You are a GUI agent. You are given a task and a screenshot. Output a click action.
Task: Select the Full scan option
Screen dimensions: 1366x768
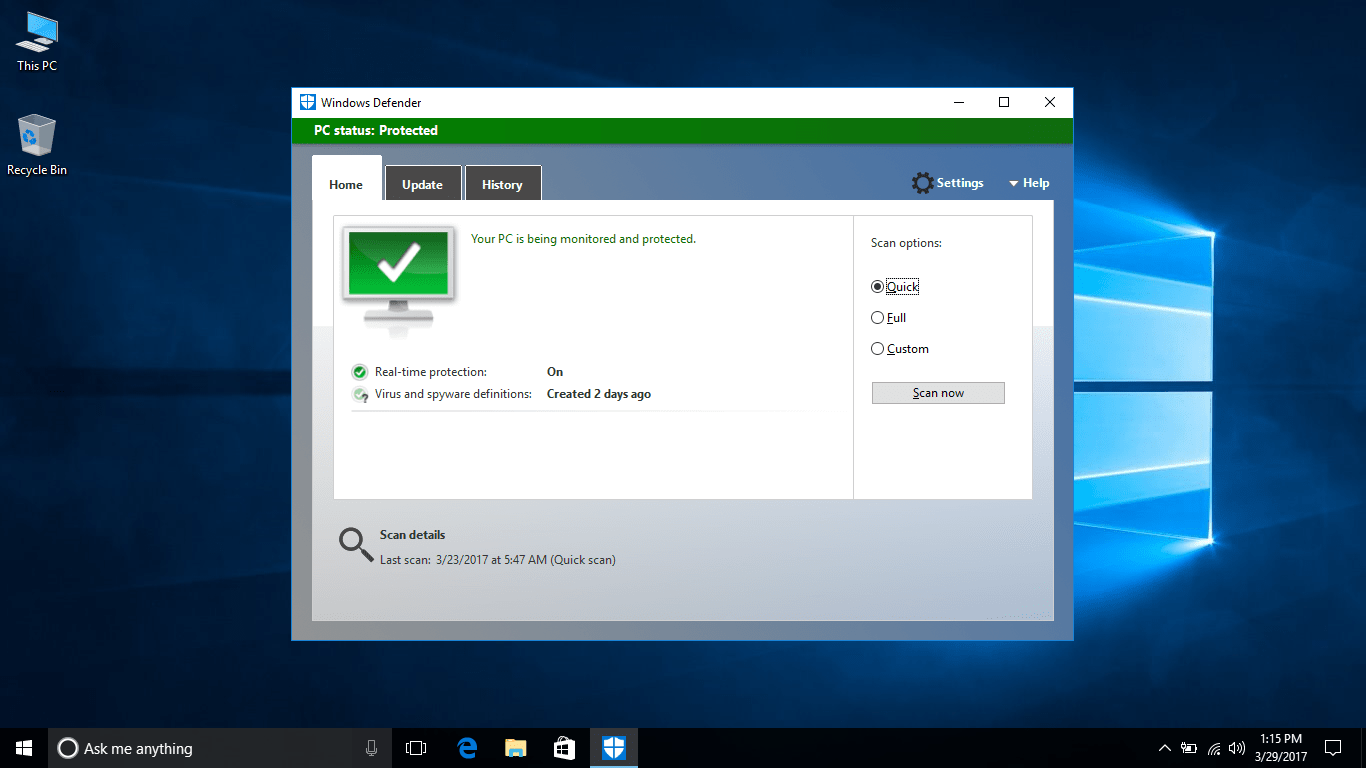pyautogui.click(x=889, y=318)
